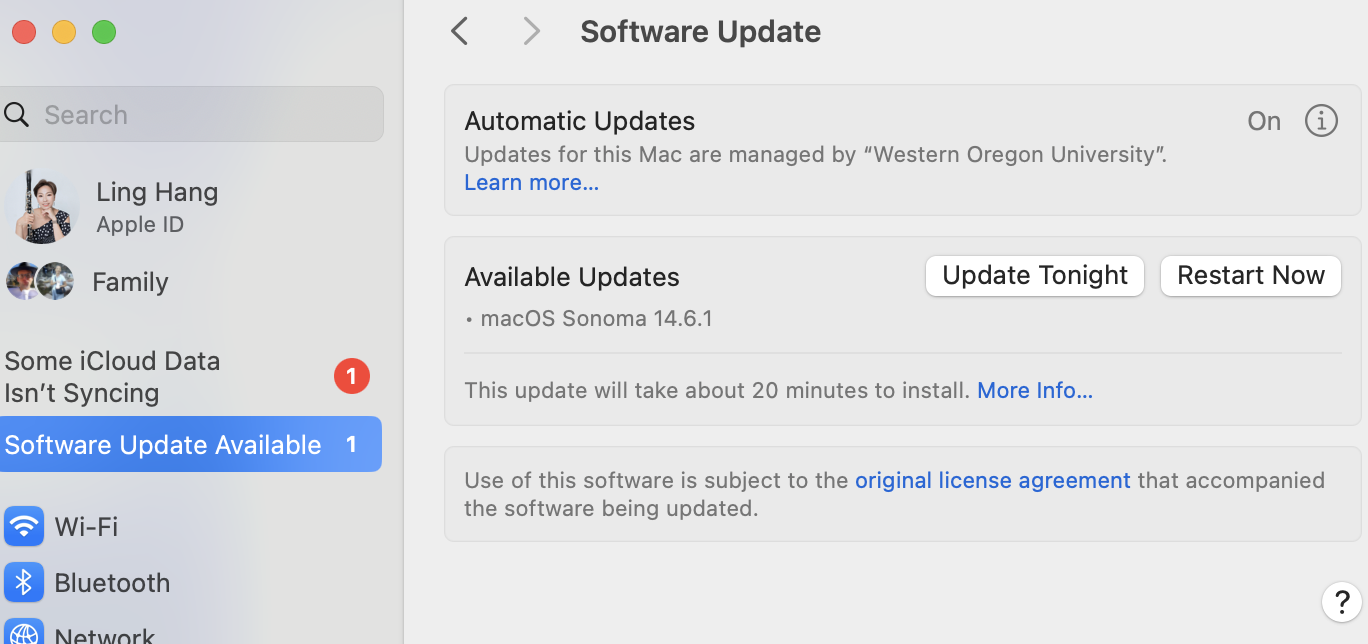Open the Network globe icon

pyautogui.click(x=24, y=632)
